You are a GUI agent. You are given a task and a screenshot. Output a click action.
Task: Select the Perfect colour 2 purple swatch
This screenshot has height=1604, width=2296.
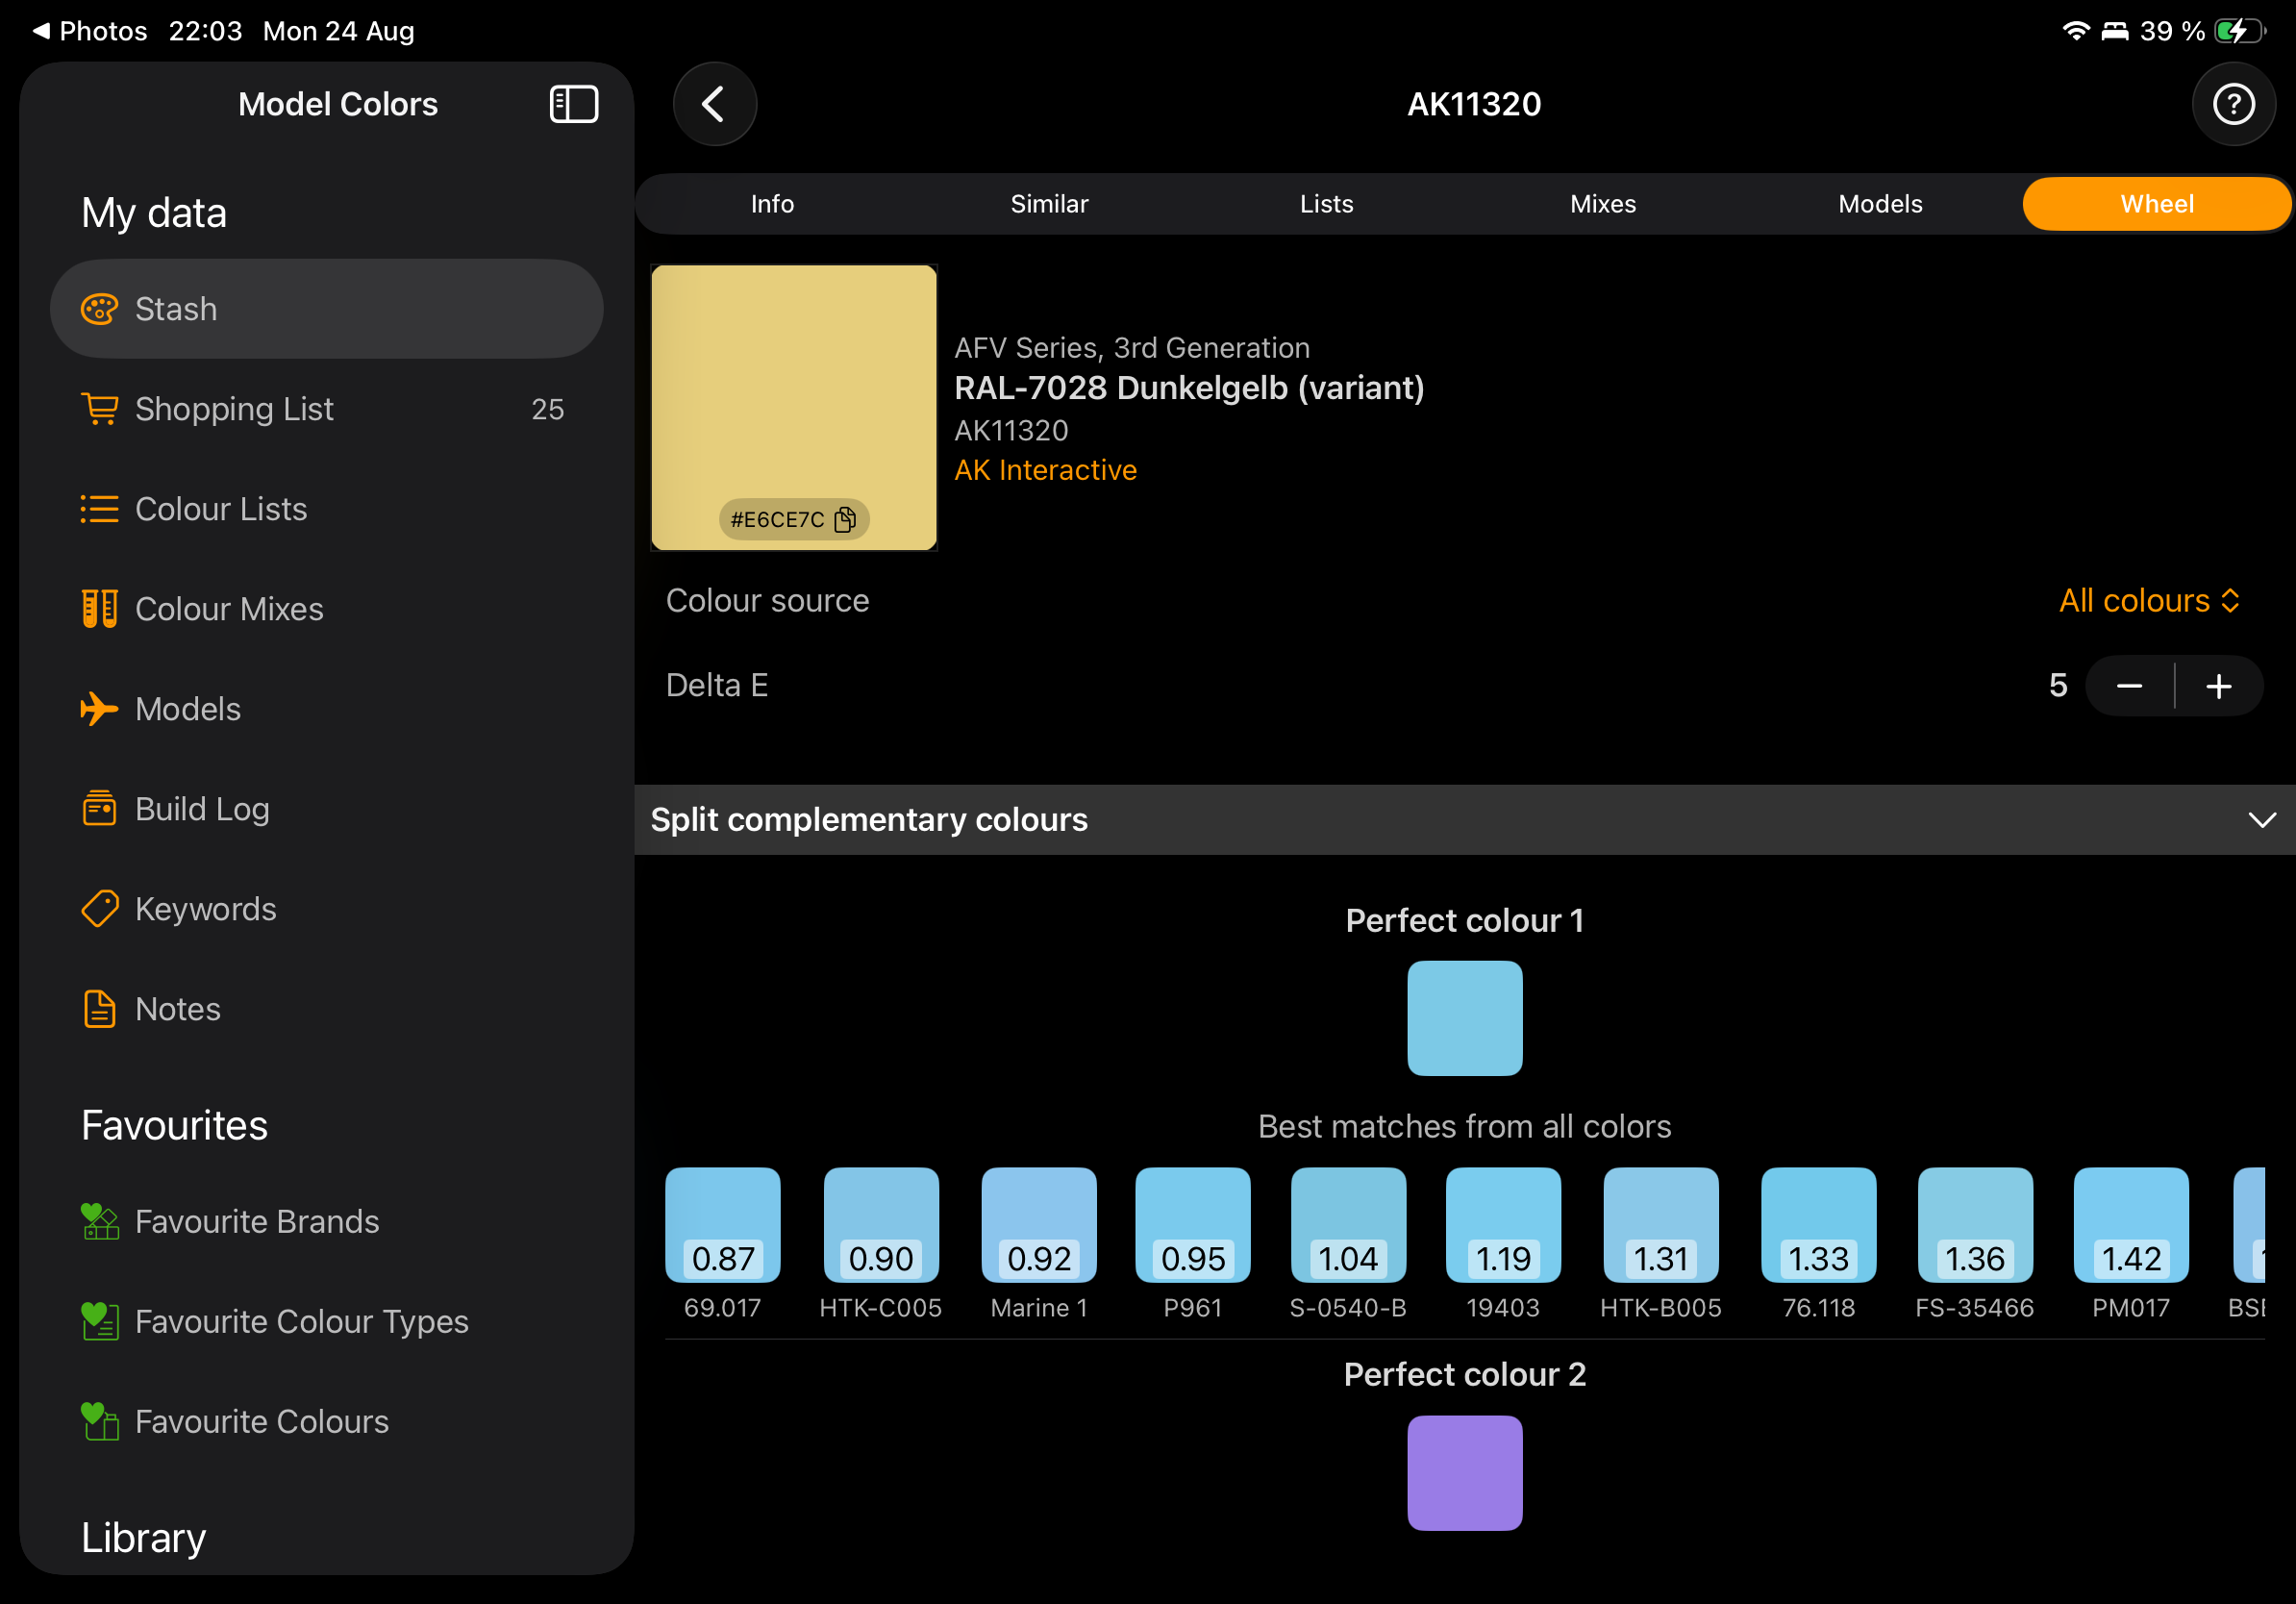(1465, 1473)
